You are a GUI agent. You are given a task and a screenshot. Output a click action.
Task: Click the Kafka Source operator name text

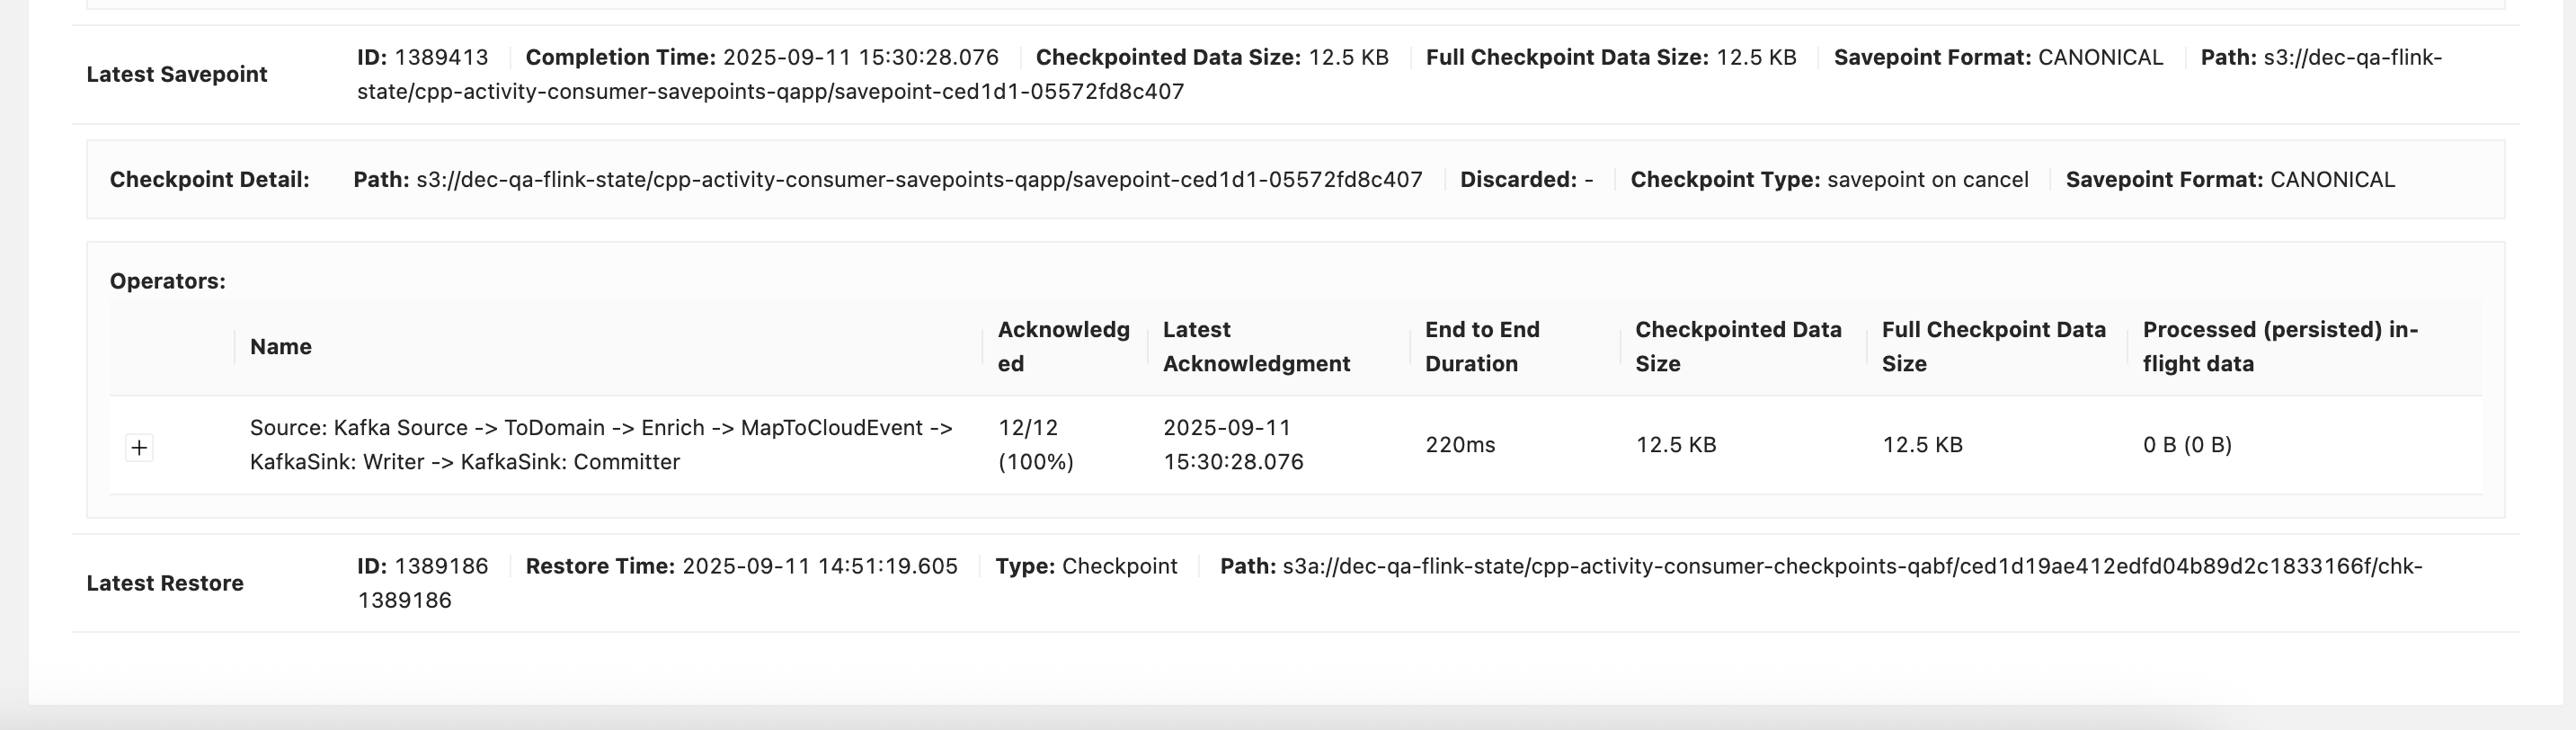[600, 444]
